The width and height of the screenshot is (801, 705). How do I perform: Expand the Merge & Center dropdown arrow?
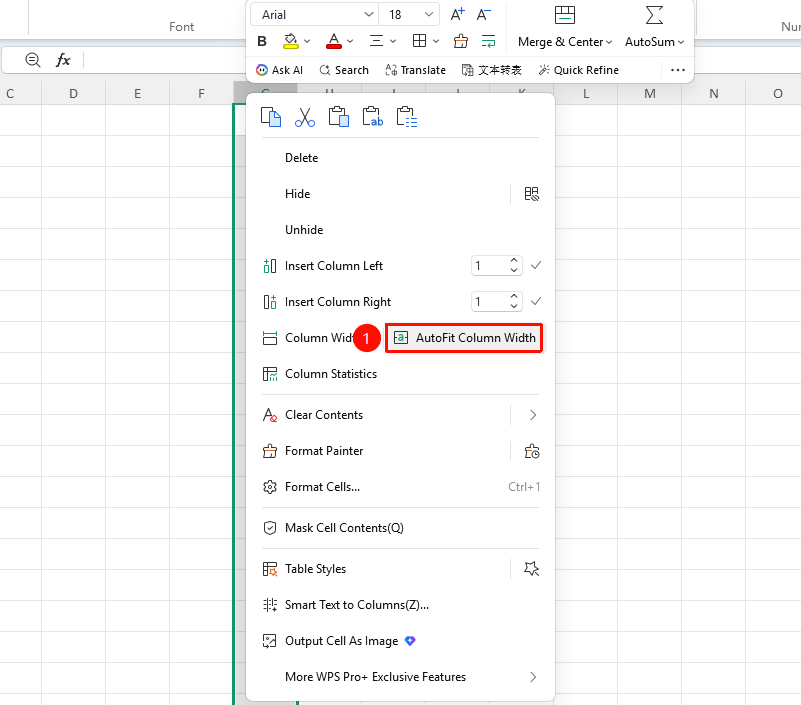609,42
